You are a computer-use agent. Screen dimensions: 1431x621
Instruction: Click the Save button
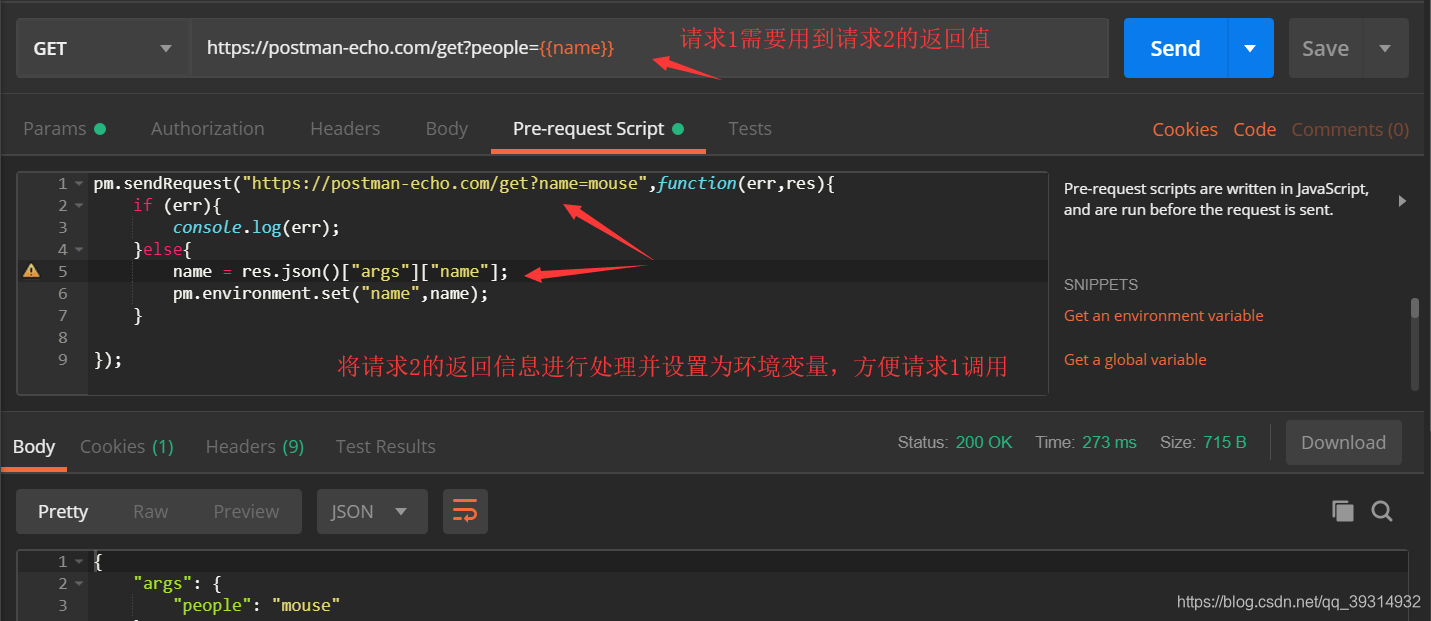(x=1325, y=48)
